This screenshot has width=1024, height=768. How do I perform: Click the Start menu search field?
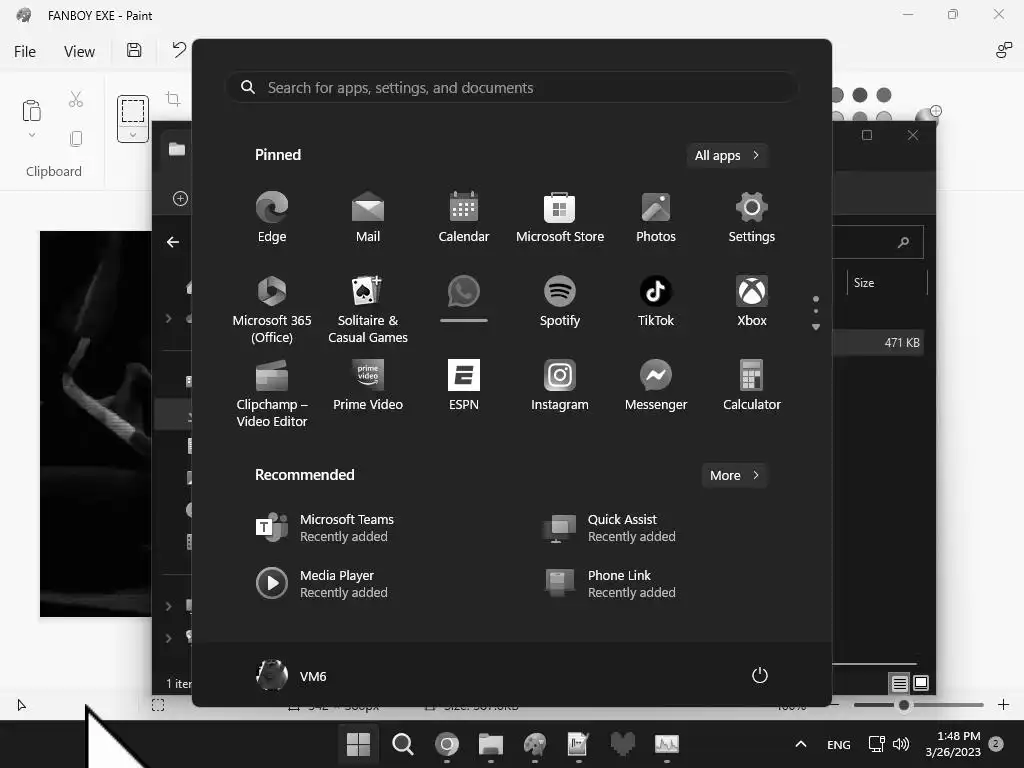[x=511, y=88]
